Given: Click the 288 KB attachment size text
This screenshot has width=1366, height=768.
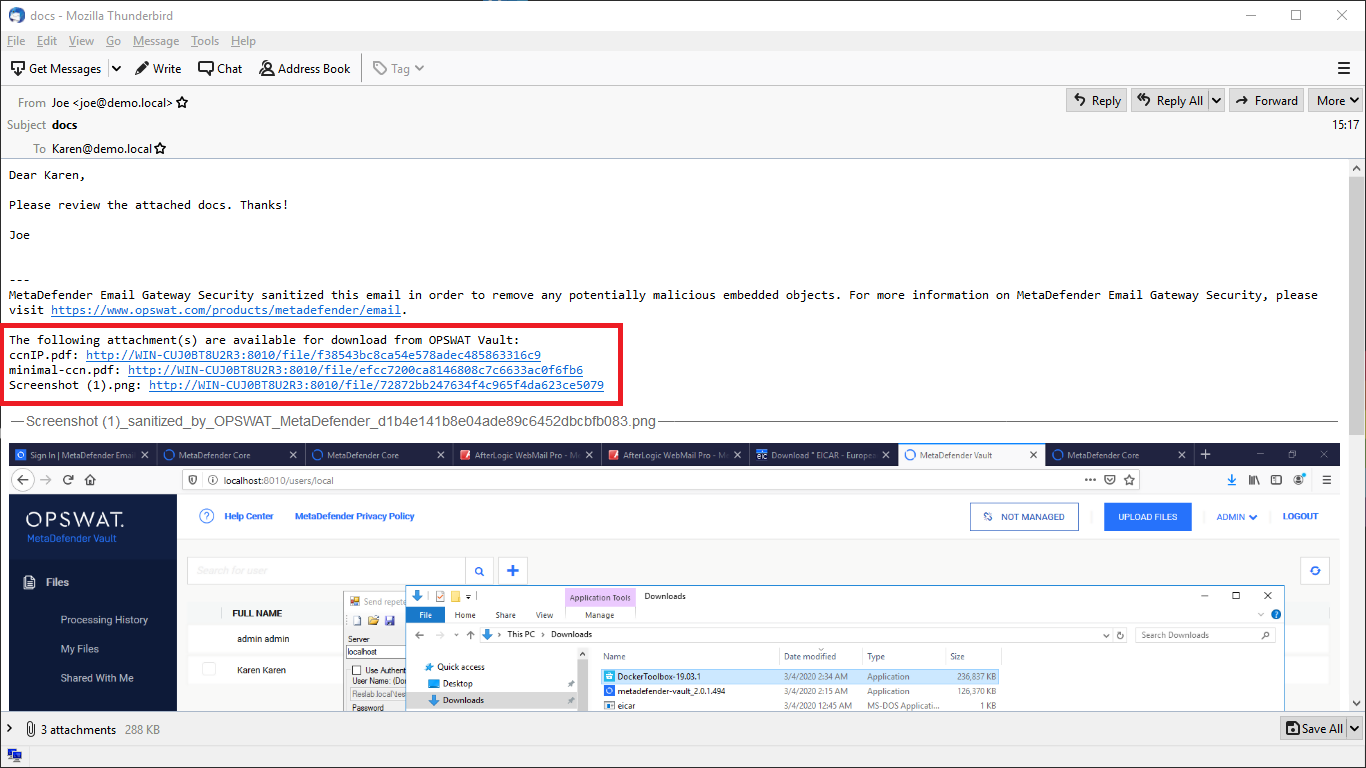Looking at the screenshot, I should point(142,730).
